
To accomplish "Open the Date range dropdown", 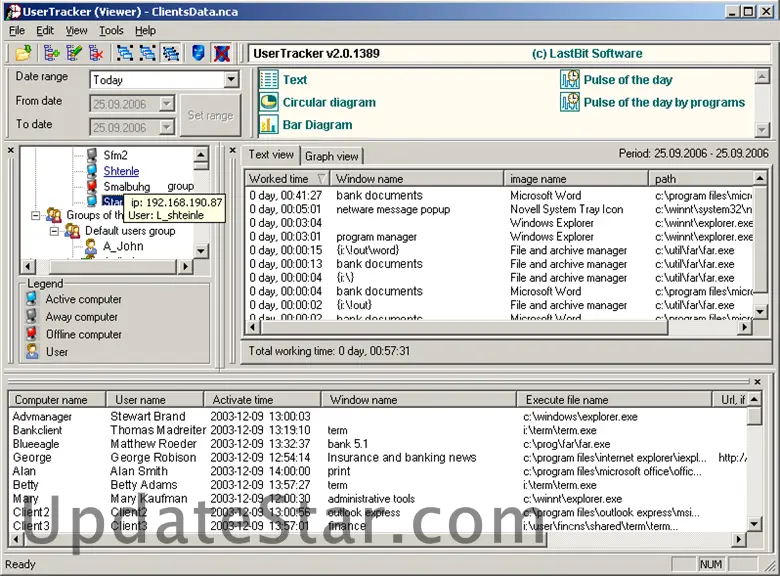I will point(231,80).
